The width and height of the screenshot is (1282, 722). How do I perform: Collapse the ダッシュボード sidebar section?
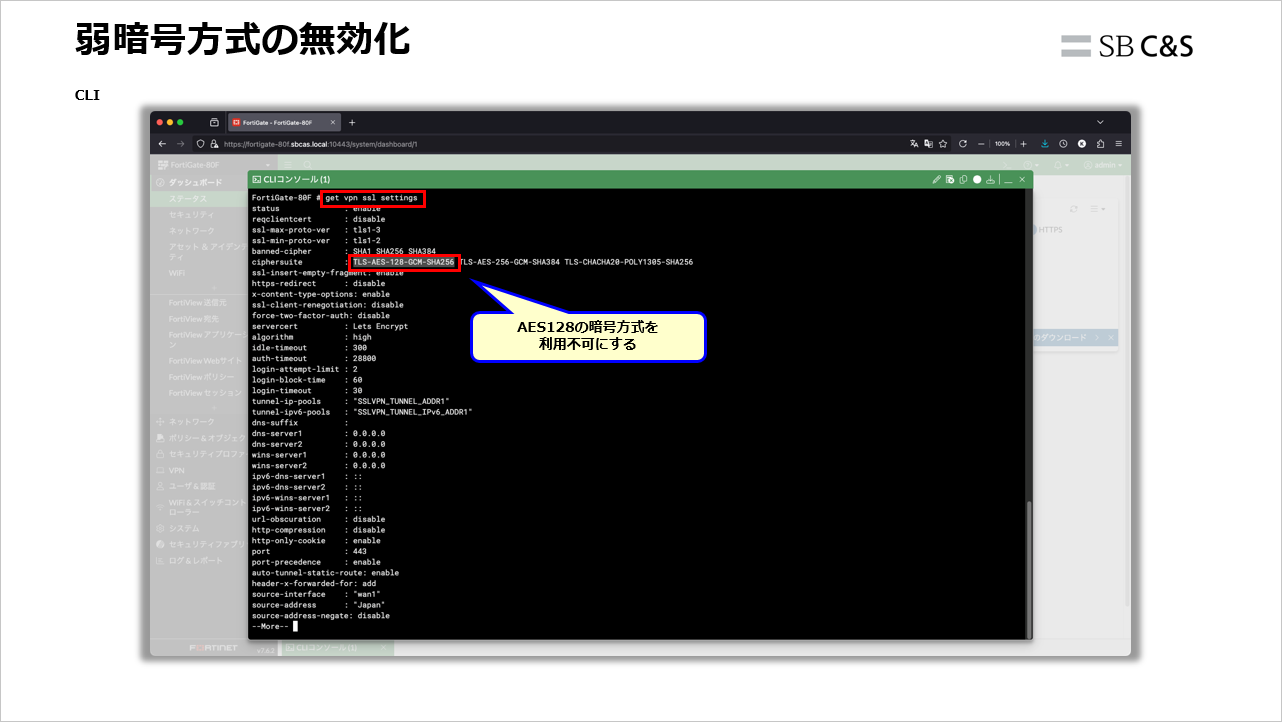pyautogui.click(x=198, y=183)
